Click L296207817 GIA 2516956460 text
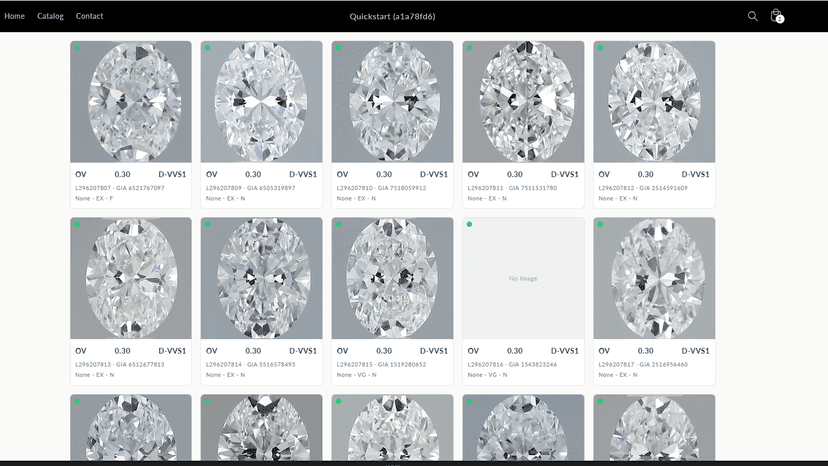The height and width of the screenshot is (466, 828). [643, 365]
